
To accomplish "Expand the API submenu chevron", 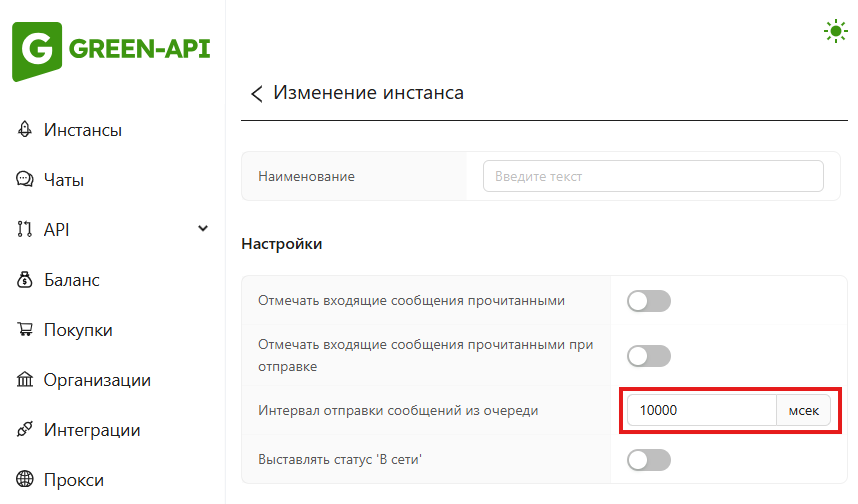I will tap(203, 229).
